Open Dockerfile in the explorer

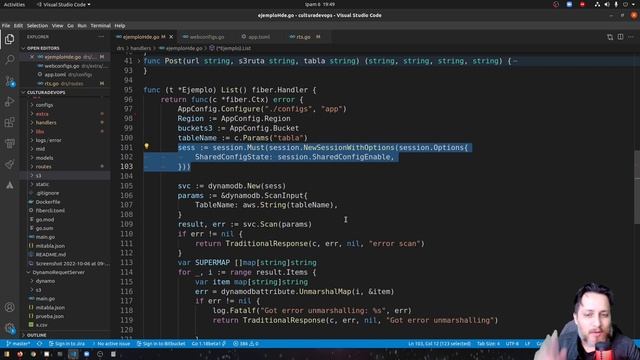click(48, 202)
